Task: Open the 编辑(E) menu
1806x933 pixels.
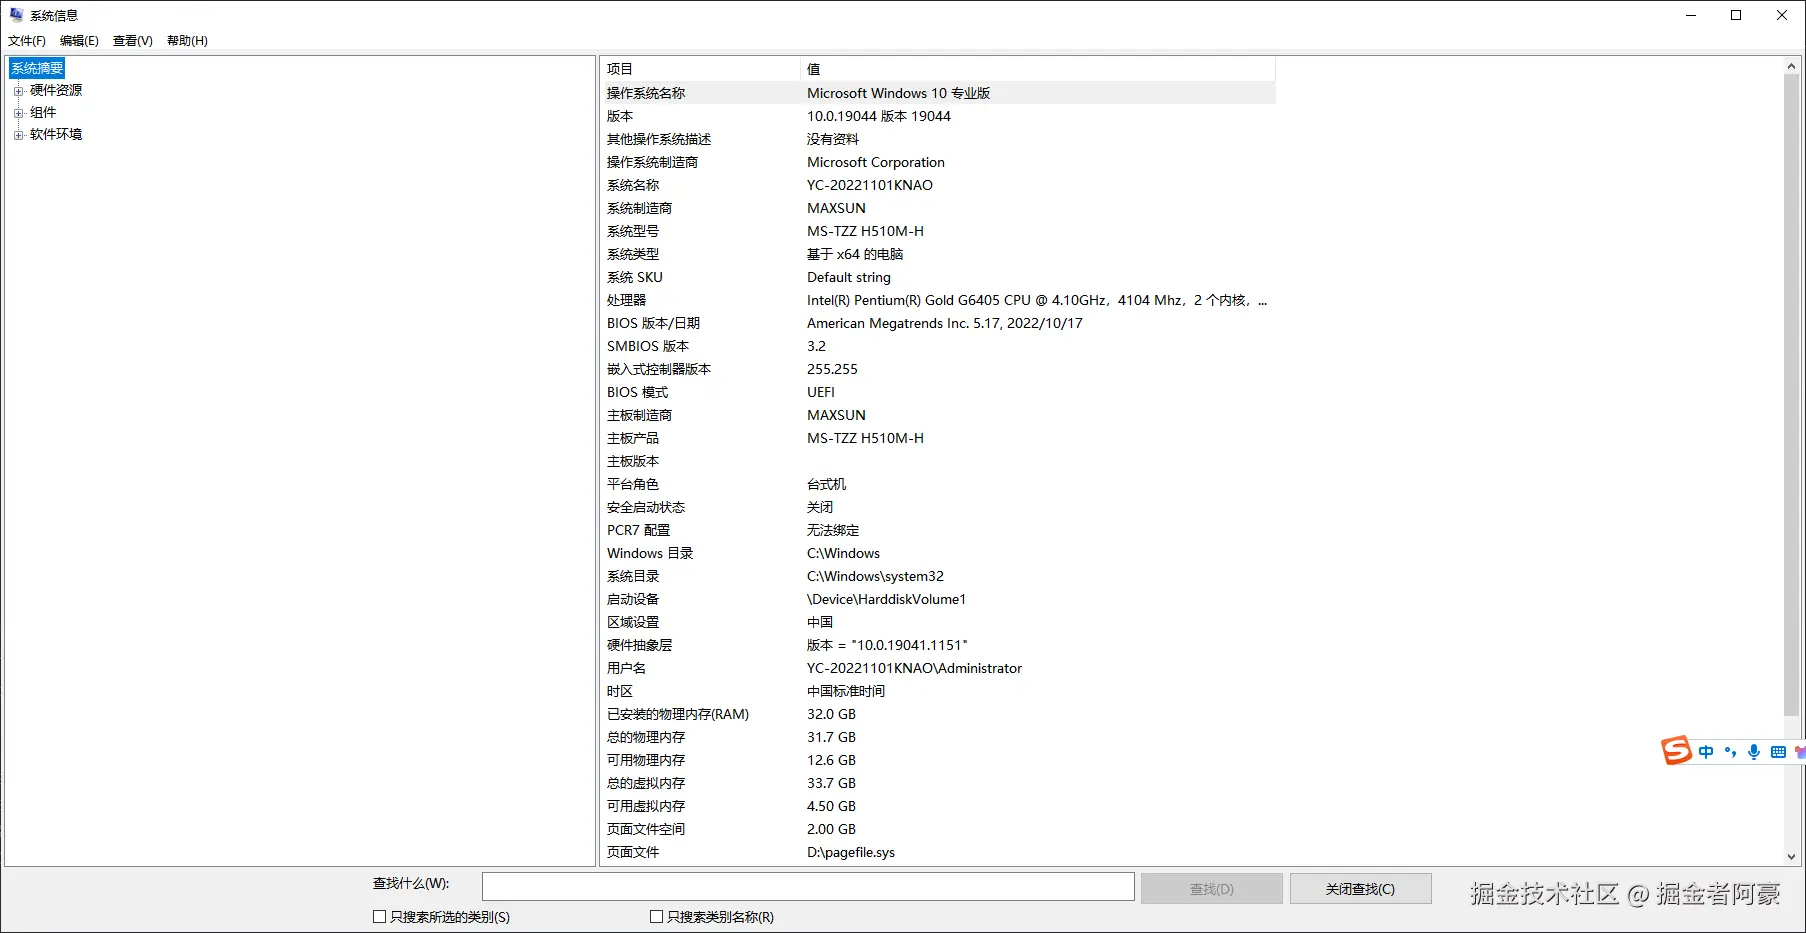Action: [x=79, y=41]
